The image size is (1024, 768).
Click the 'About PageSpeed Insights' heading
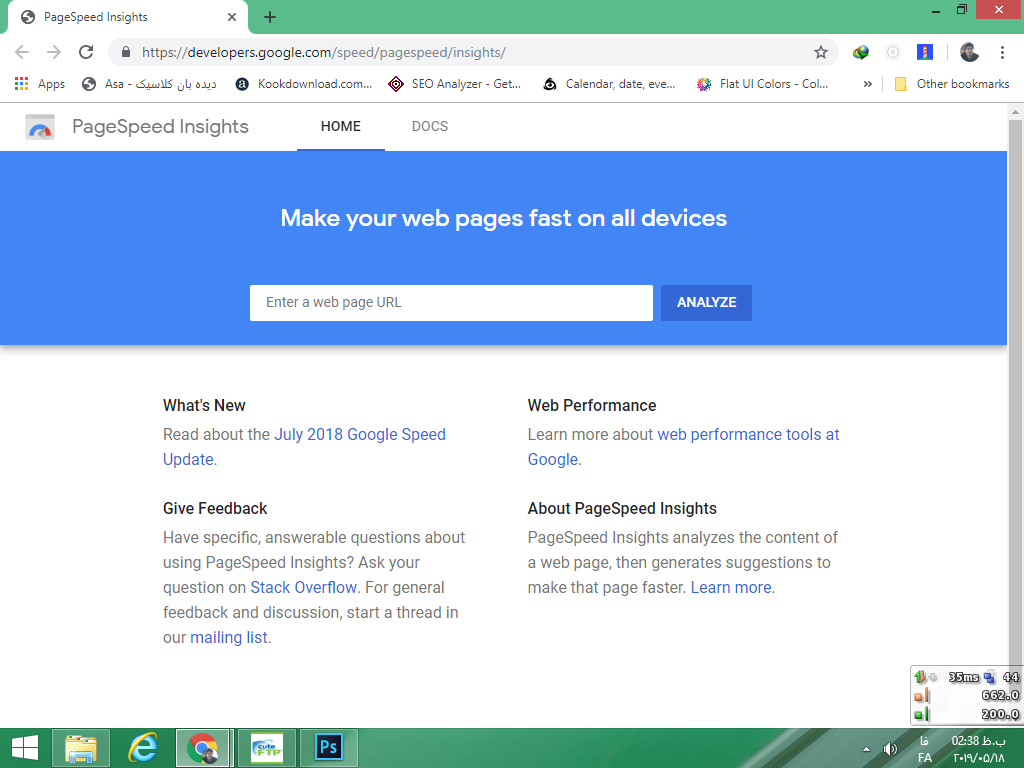[x=622, y=509]
